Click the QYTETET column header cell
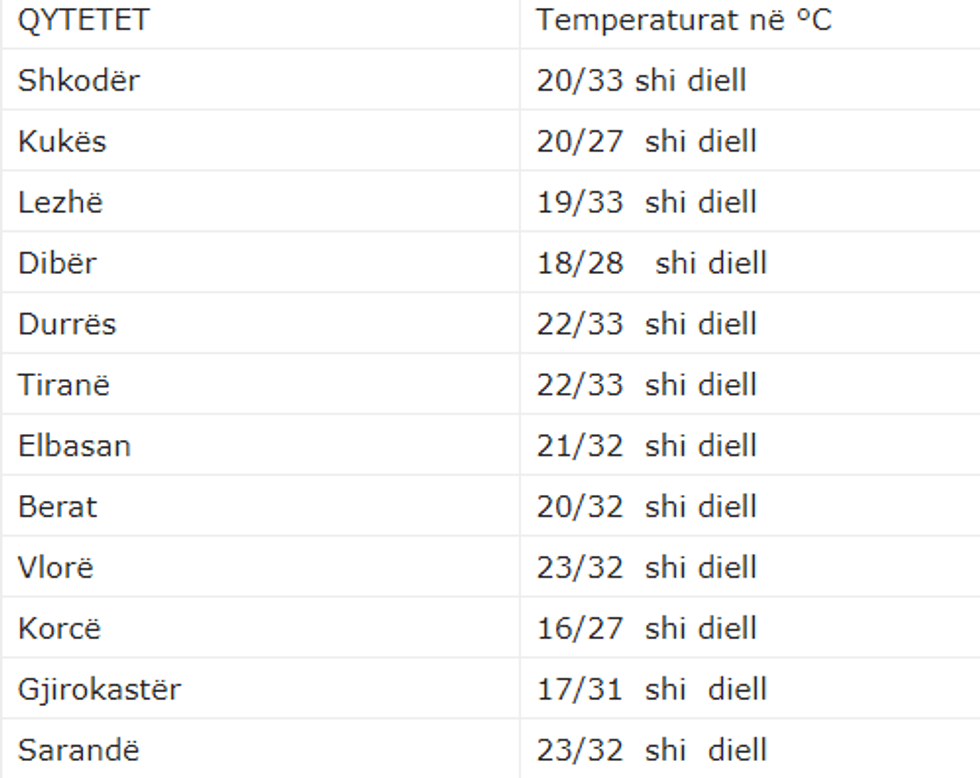The width and height of the screenshot is (980, 778). [x=83, y=20]
